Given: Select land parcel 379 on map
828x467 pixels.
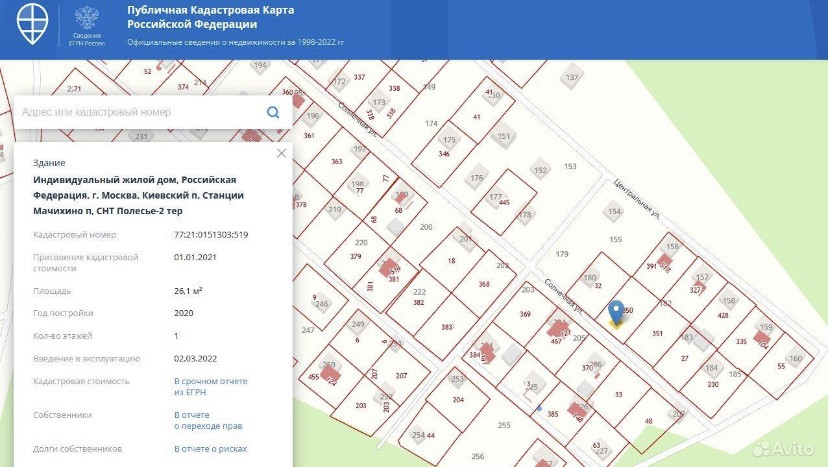Looking at the screenshot, I should click(356, 256).
